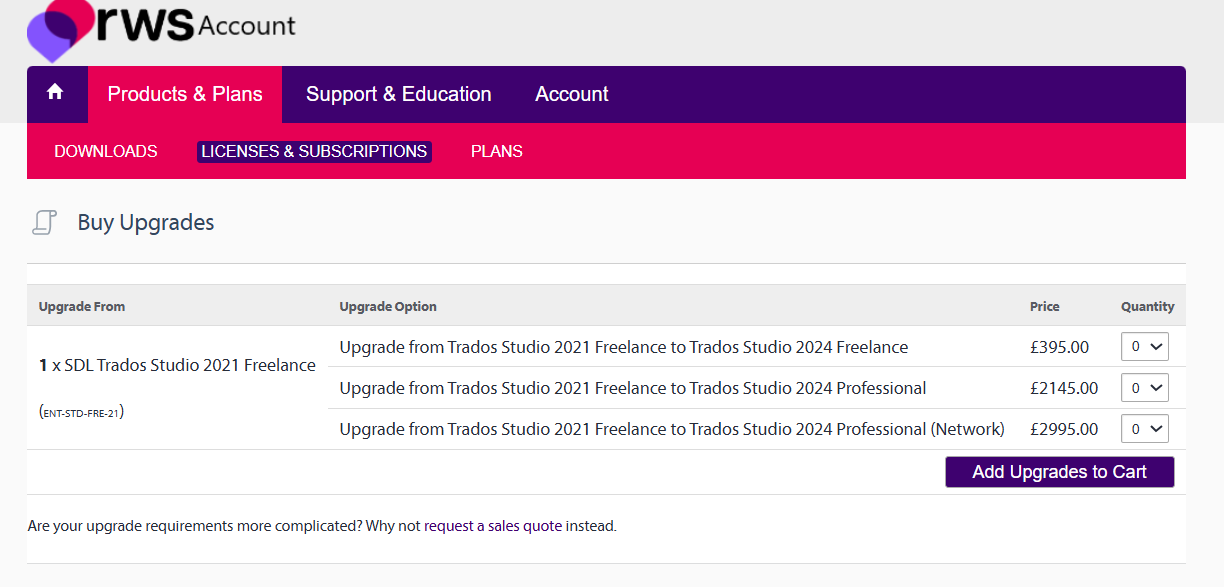Open the Account tab in navigation bar

click(571, 94)
